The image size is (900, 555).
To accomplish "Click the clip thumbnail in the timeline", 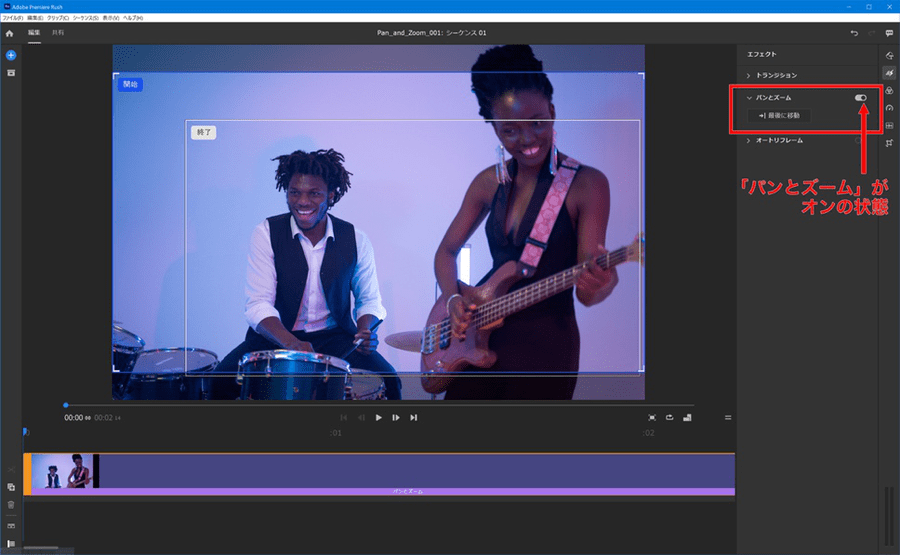I will [x=62, y=471].
